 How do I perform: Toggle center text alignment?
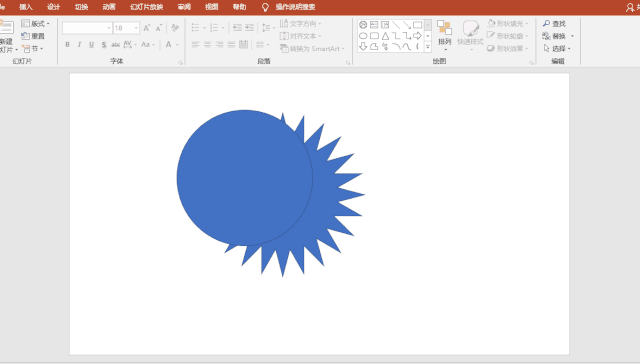(x=207, y=44)
